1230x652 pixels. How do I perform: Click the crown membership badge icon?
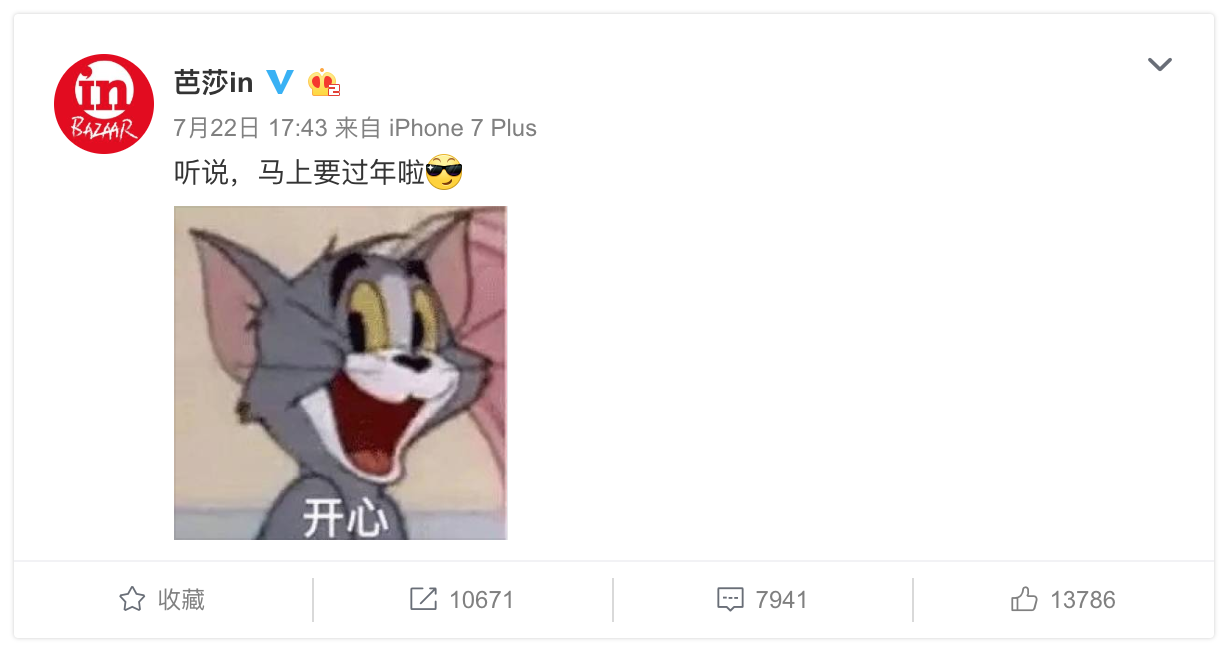pyautogui.click(x=324, y=82)
